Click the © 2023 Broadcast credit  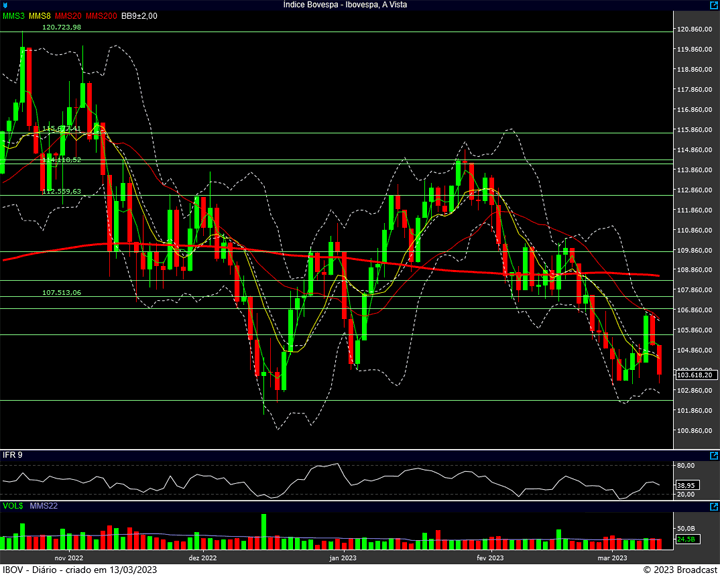point(680,569)
